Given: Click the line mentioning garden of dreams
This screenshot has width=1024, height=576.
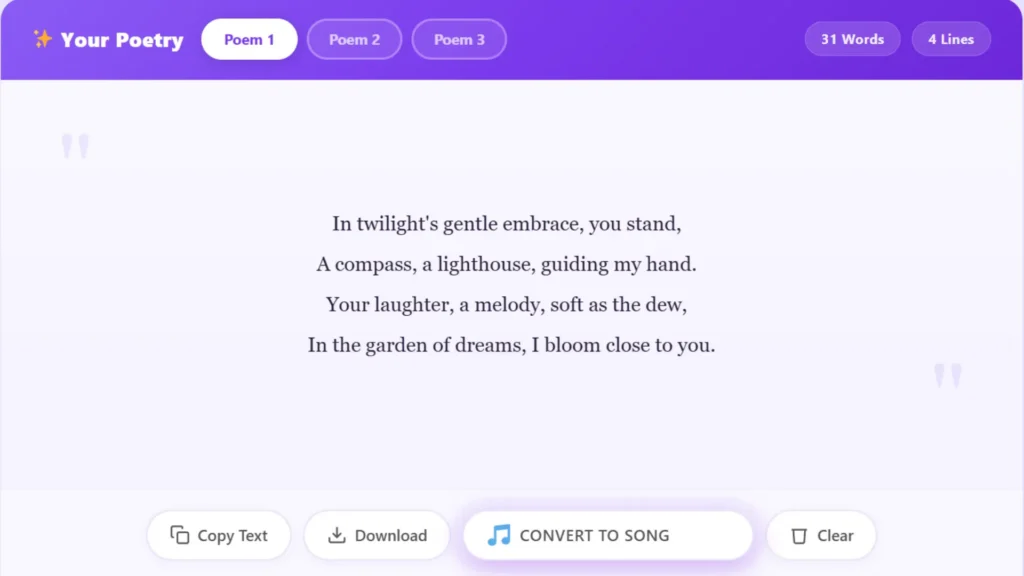Looking at the screenshot, I should point(510,345).
